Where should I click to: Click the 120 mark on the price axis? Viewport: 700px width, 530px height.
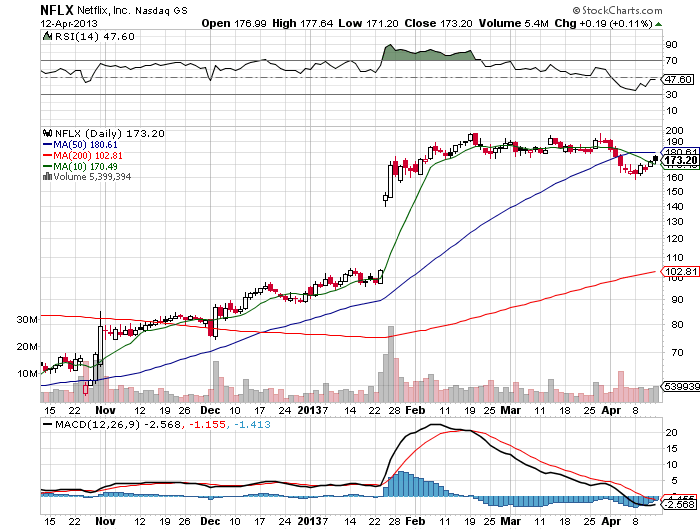point(674,238)
